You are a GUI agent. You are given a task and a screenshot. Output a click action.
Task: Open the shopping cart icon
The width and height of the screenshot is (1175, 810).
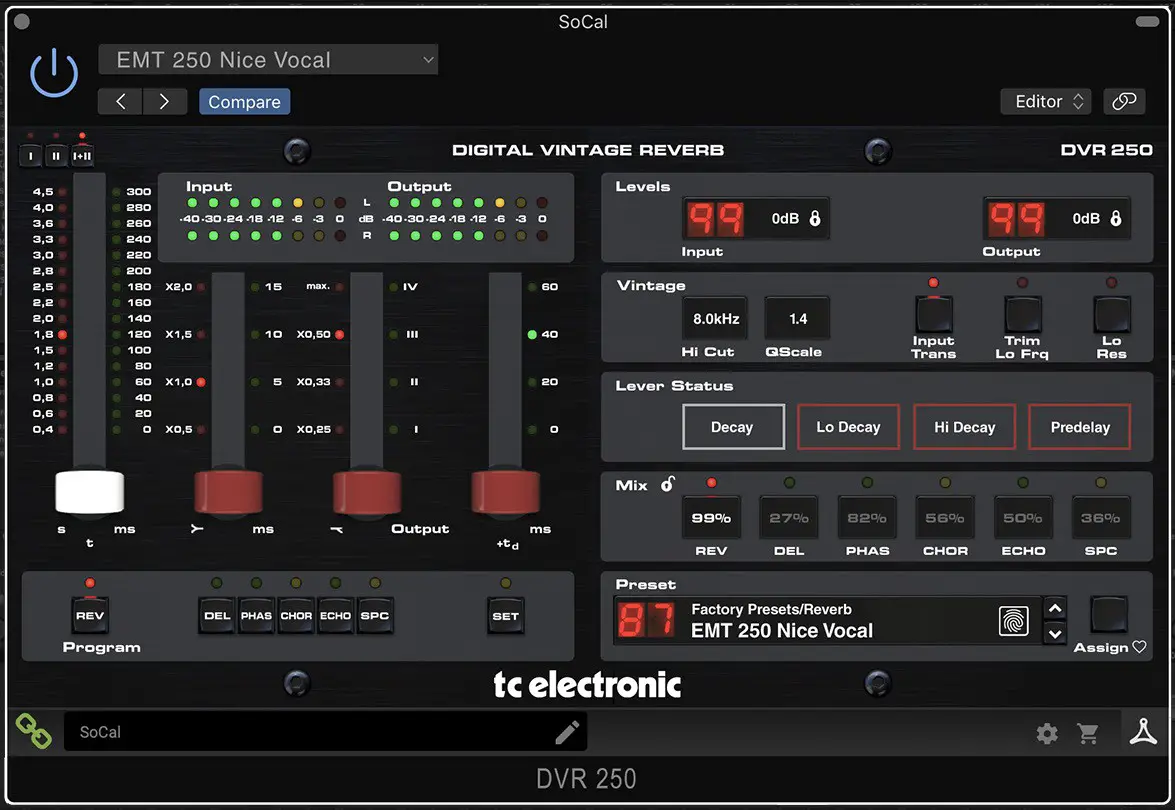click(x=1088, y=734)
